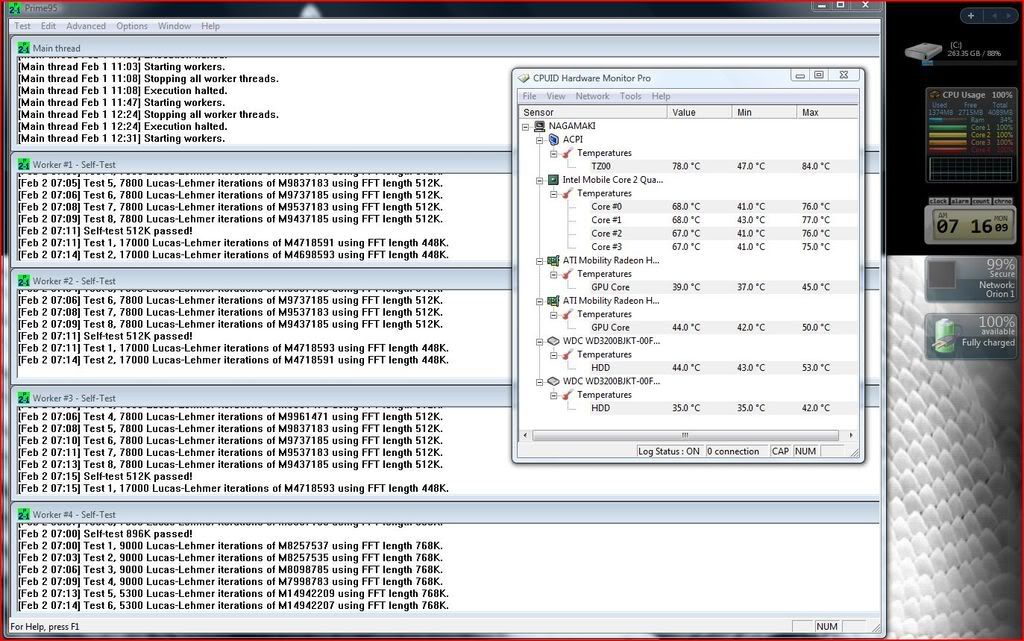
Task: Click the TZ00 max value 84.0 °C
Action: click(816, 166)
